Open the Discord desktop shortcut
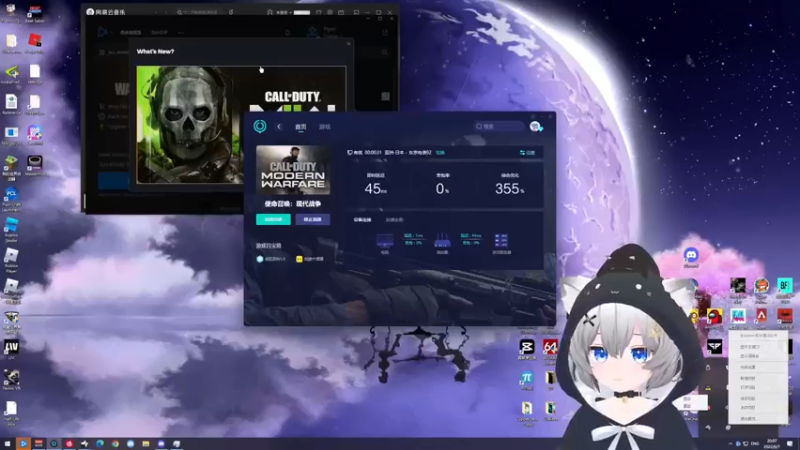Viewport: 800px width, 450px height. pos(691,257)
